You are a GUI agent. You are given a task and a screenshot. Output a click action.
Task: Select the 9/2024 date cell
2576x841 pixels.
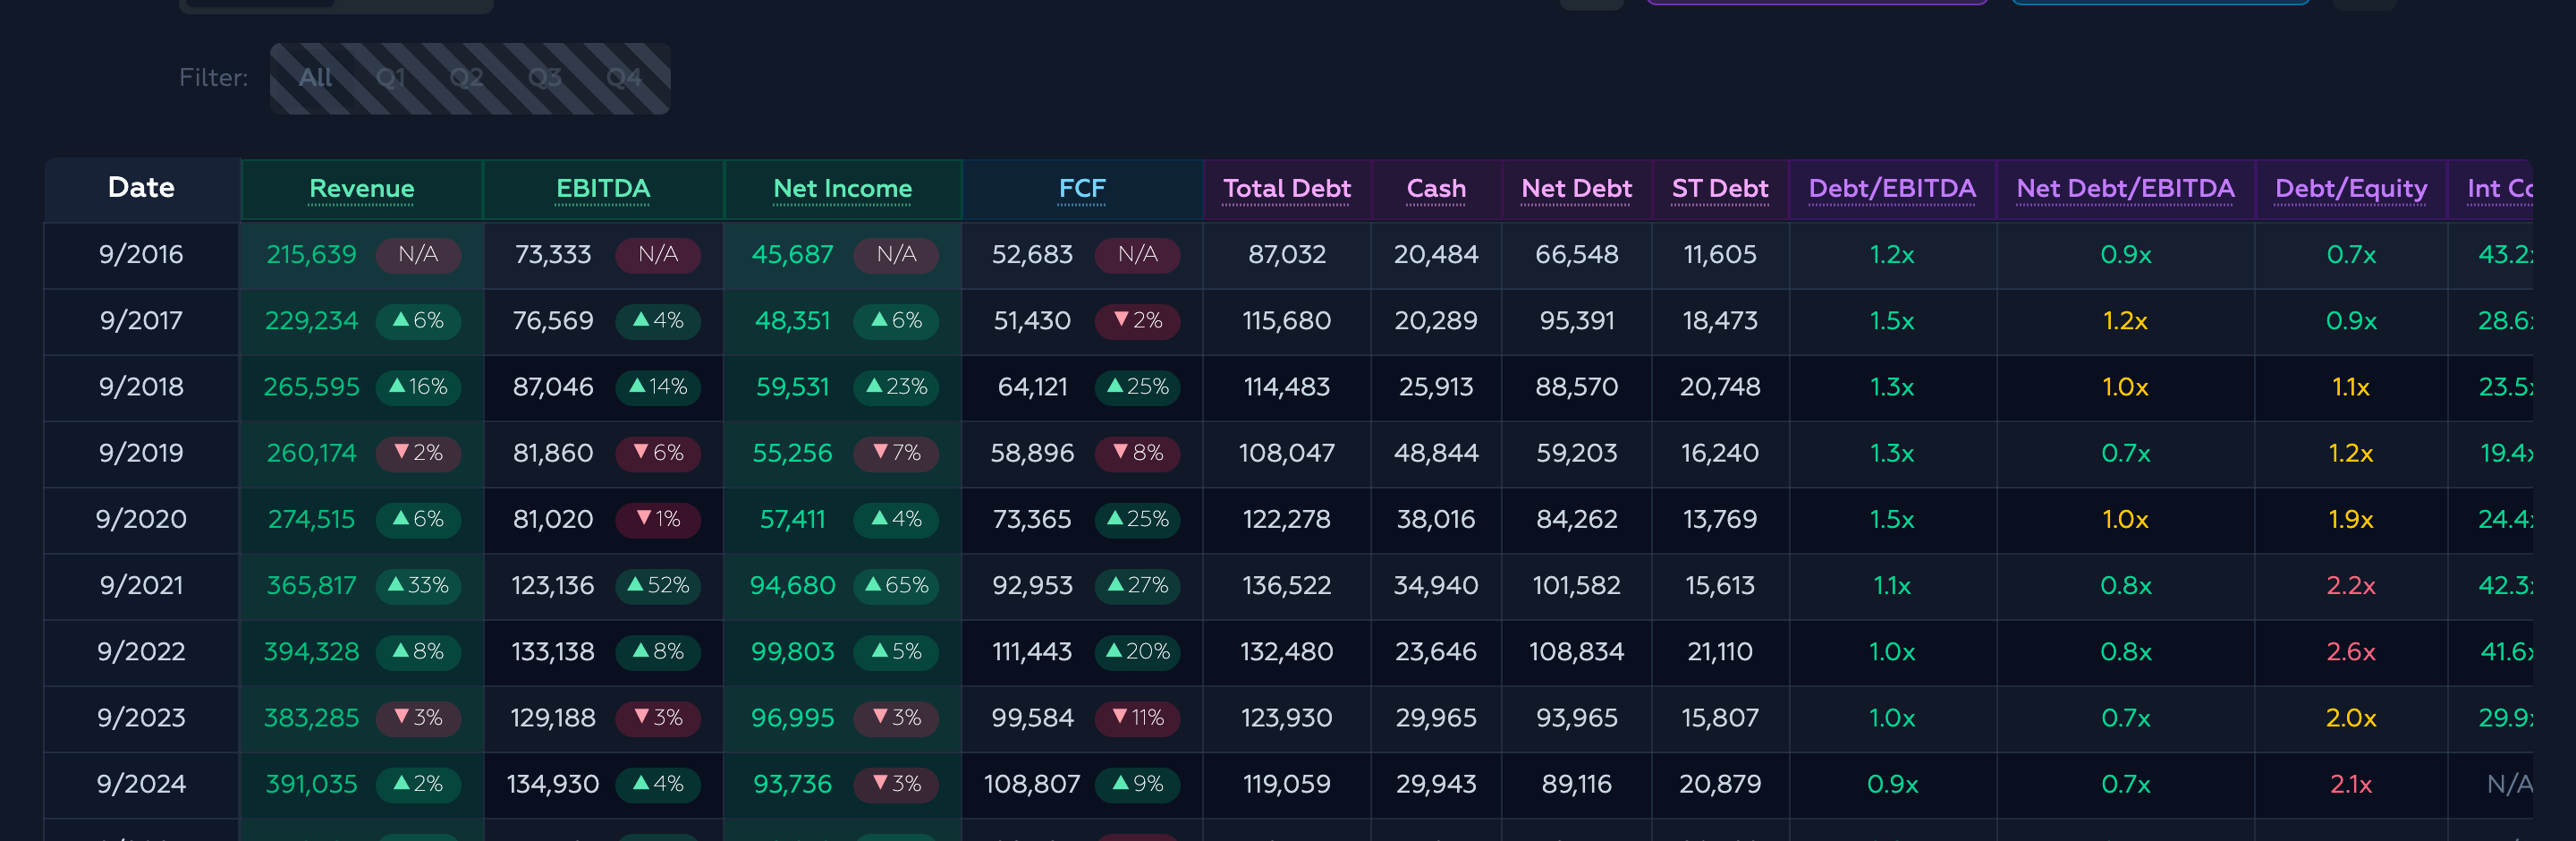coord(141,783)
